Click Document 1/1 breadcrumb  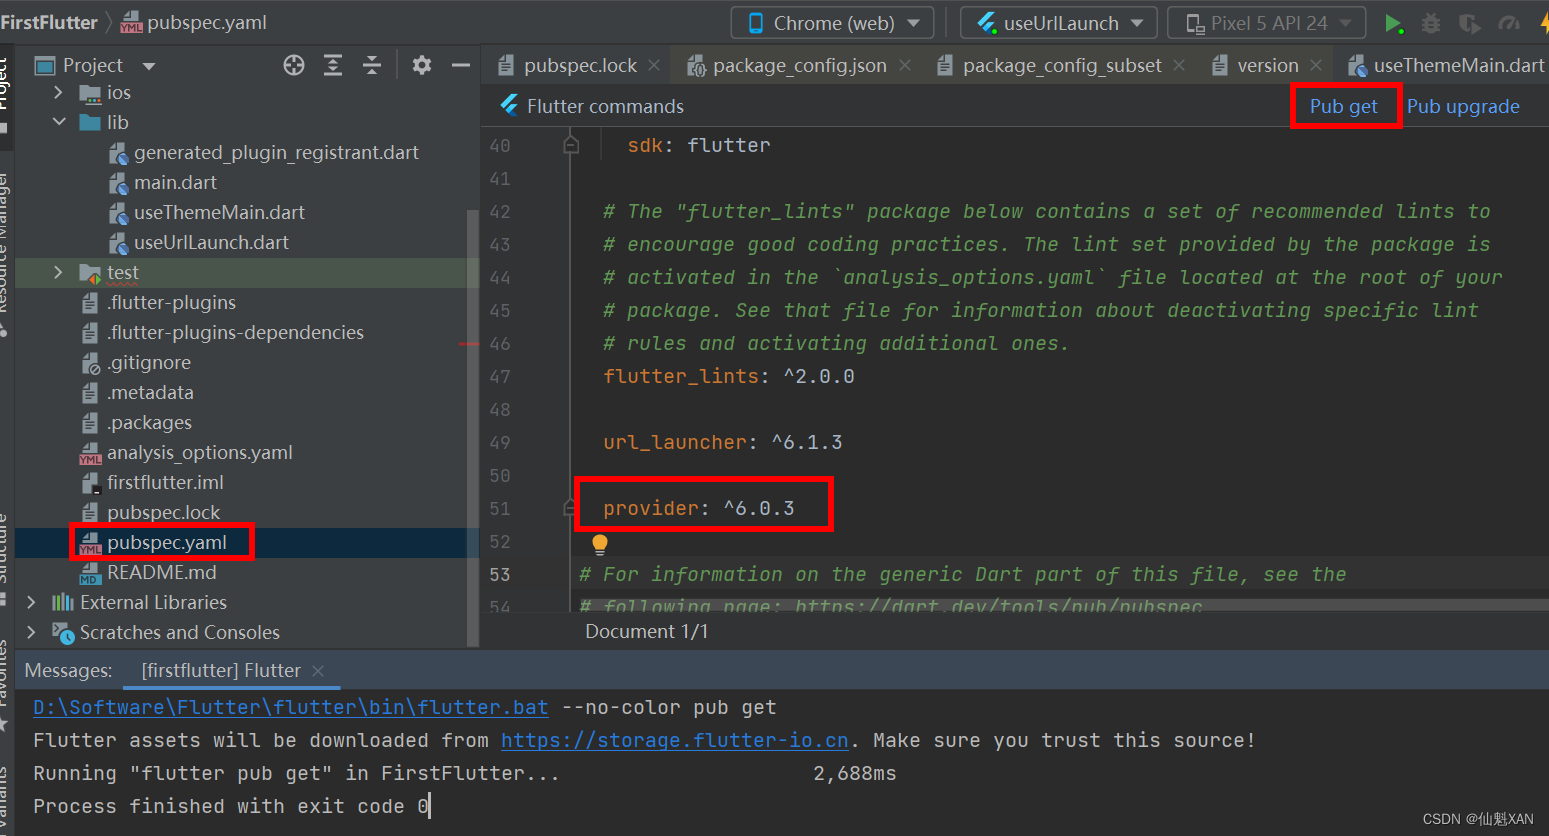(x=646, y=631)
